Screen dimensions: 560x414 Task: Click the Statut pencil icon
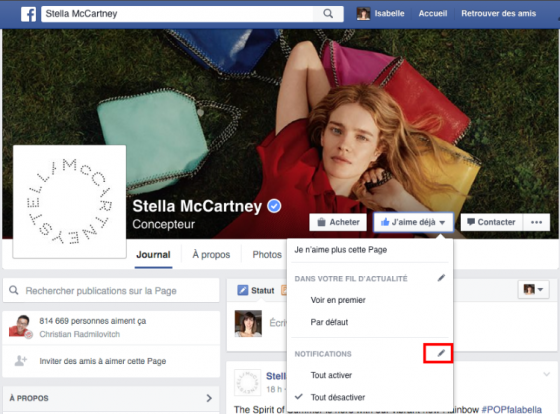click(x=242, y=290)
